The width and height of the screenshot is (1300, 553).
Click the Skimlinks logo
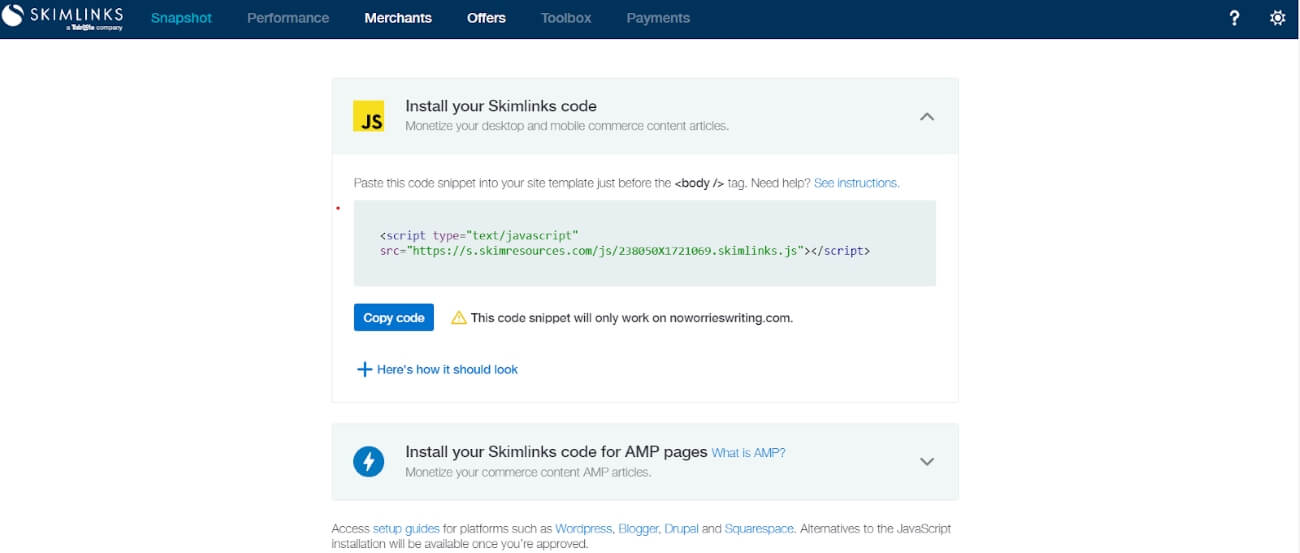coord(63,17)
